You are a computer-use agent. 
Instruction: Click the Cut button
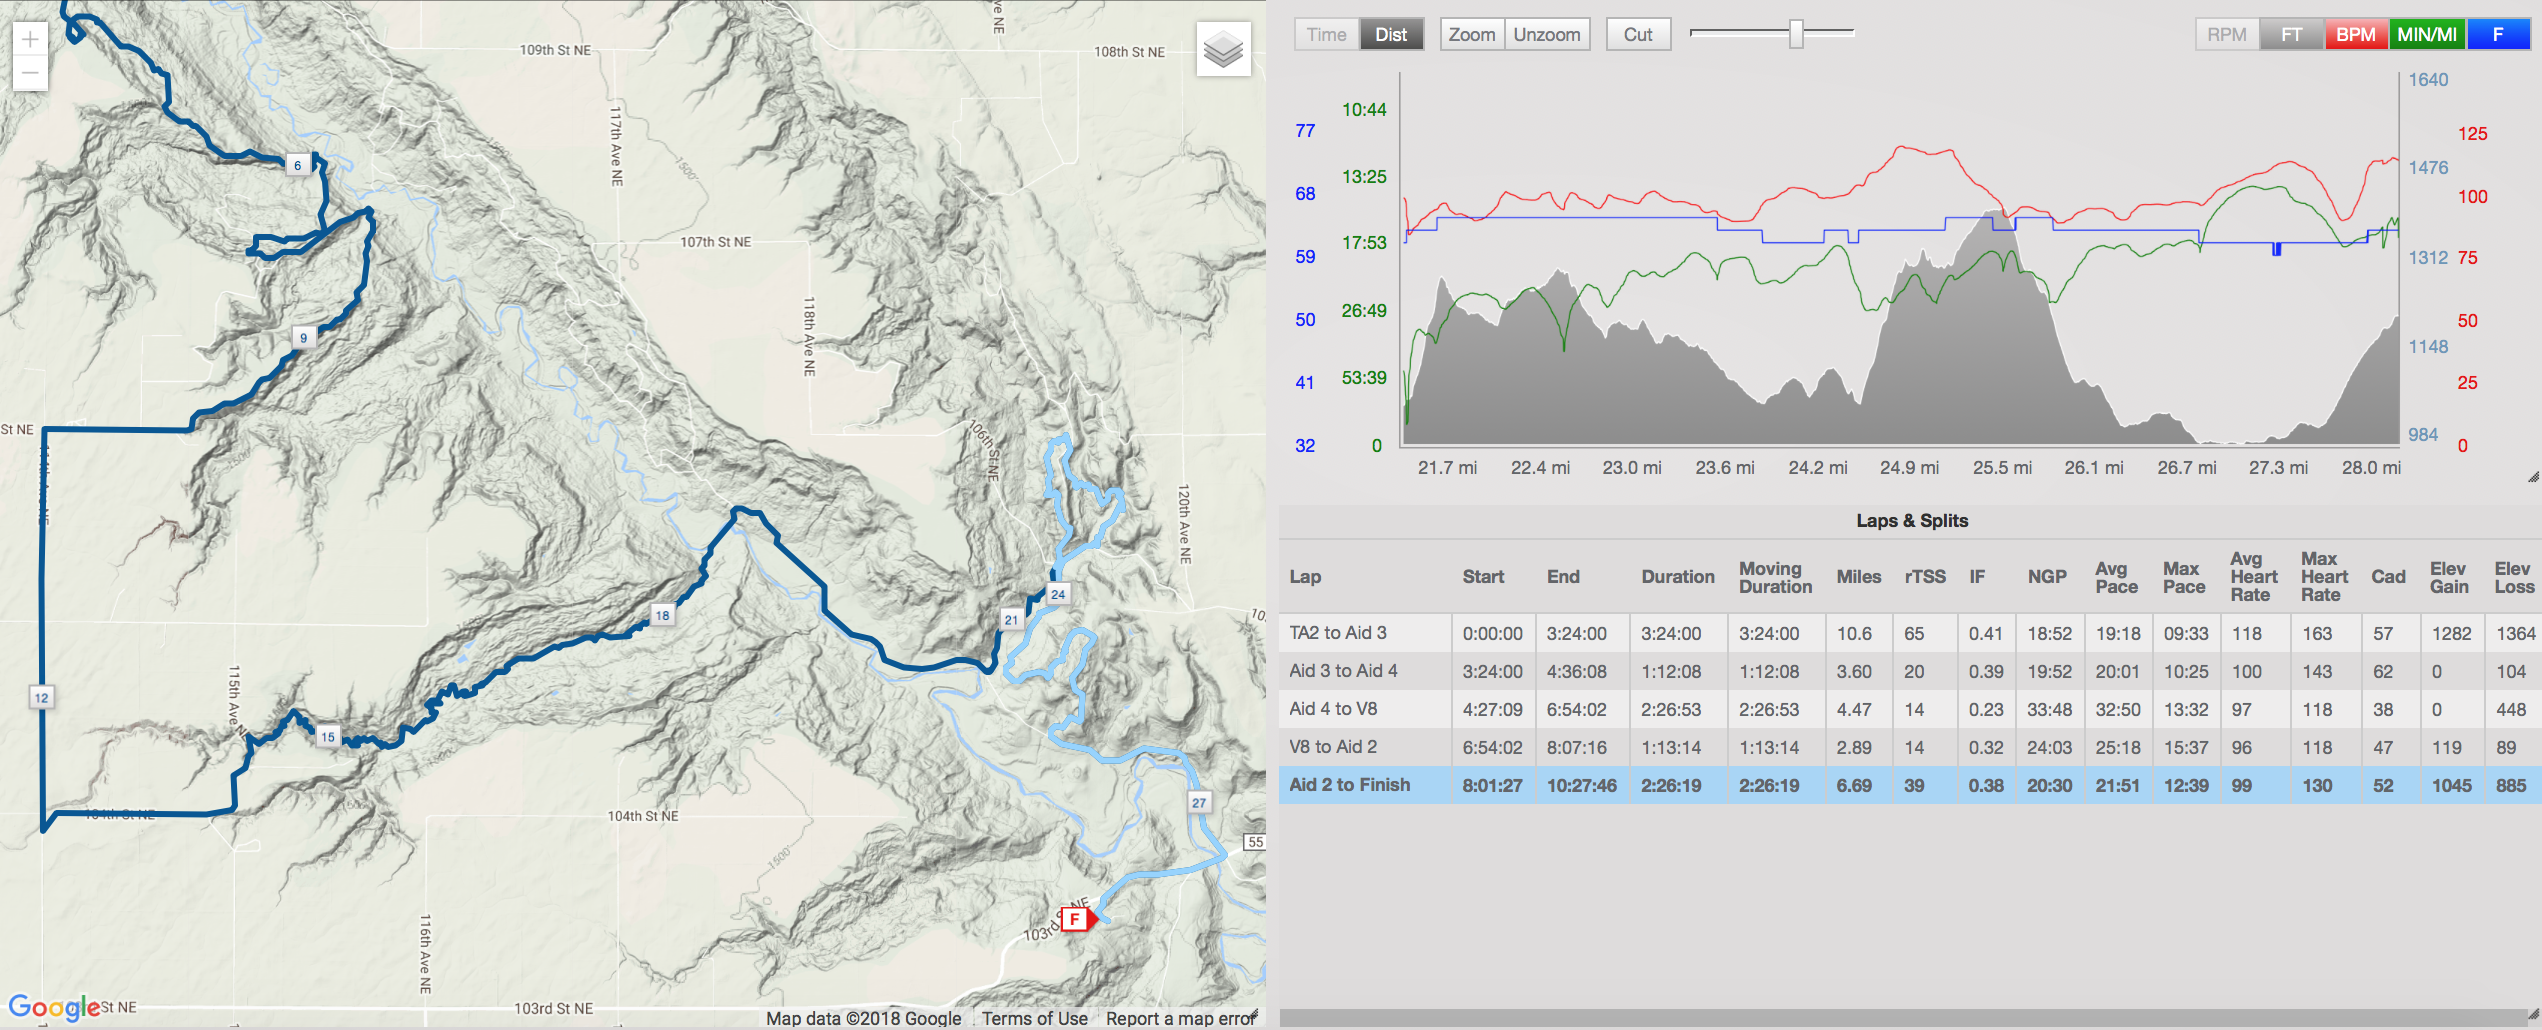1638,34
